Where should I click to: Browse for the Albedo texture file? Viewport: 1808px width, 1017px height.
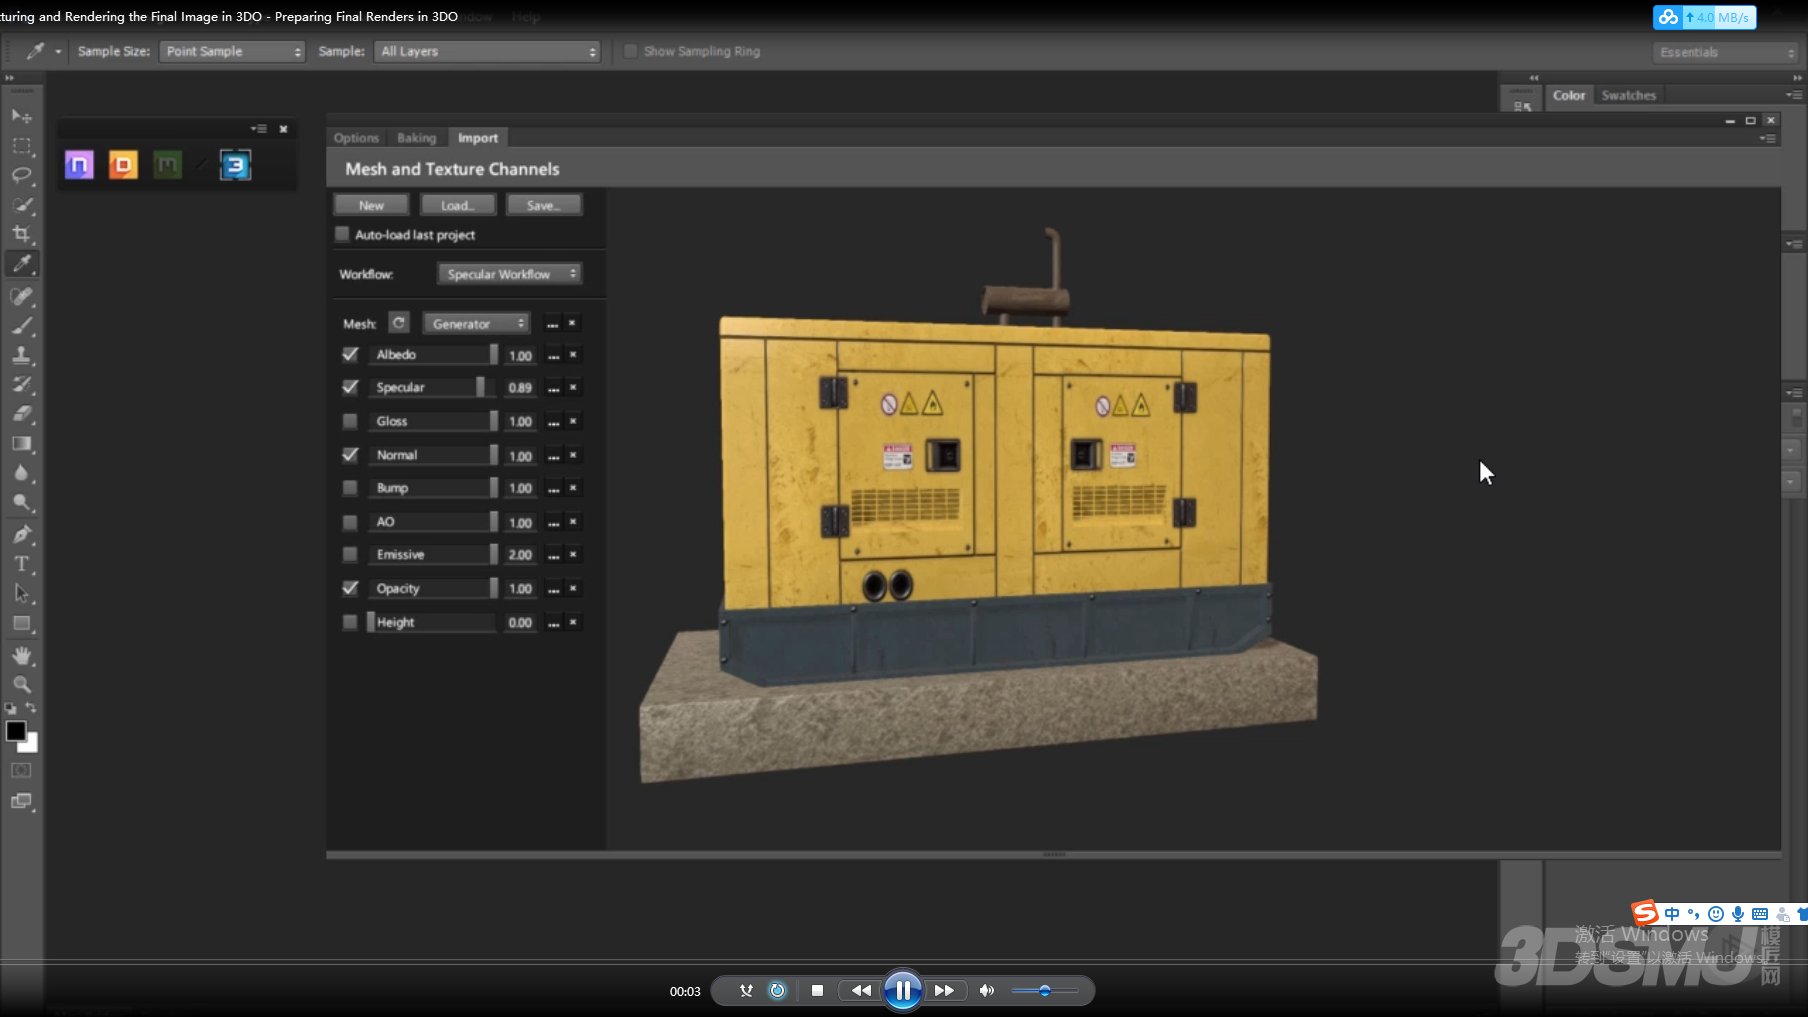(553, 355)
